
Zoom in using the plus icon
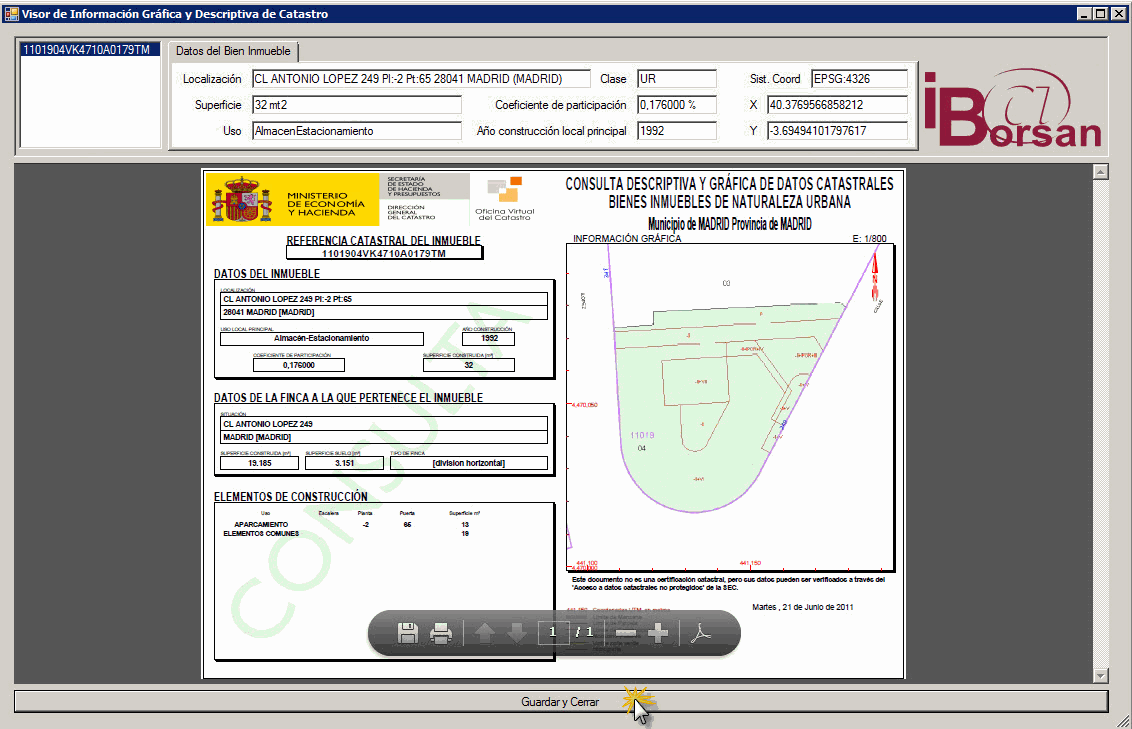[x=658, y=633]
